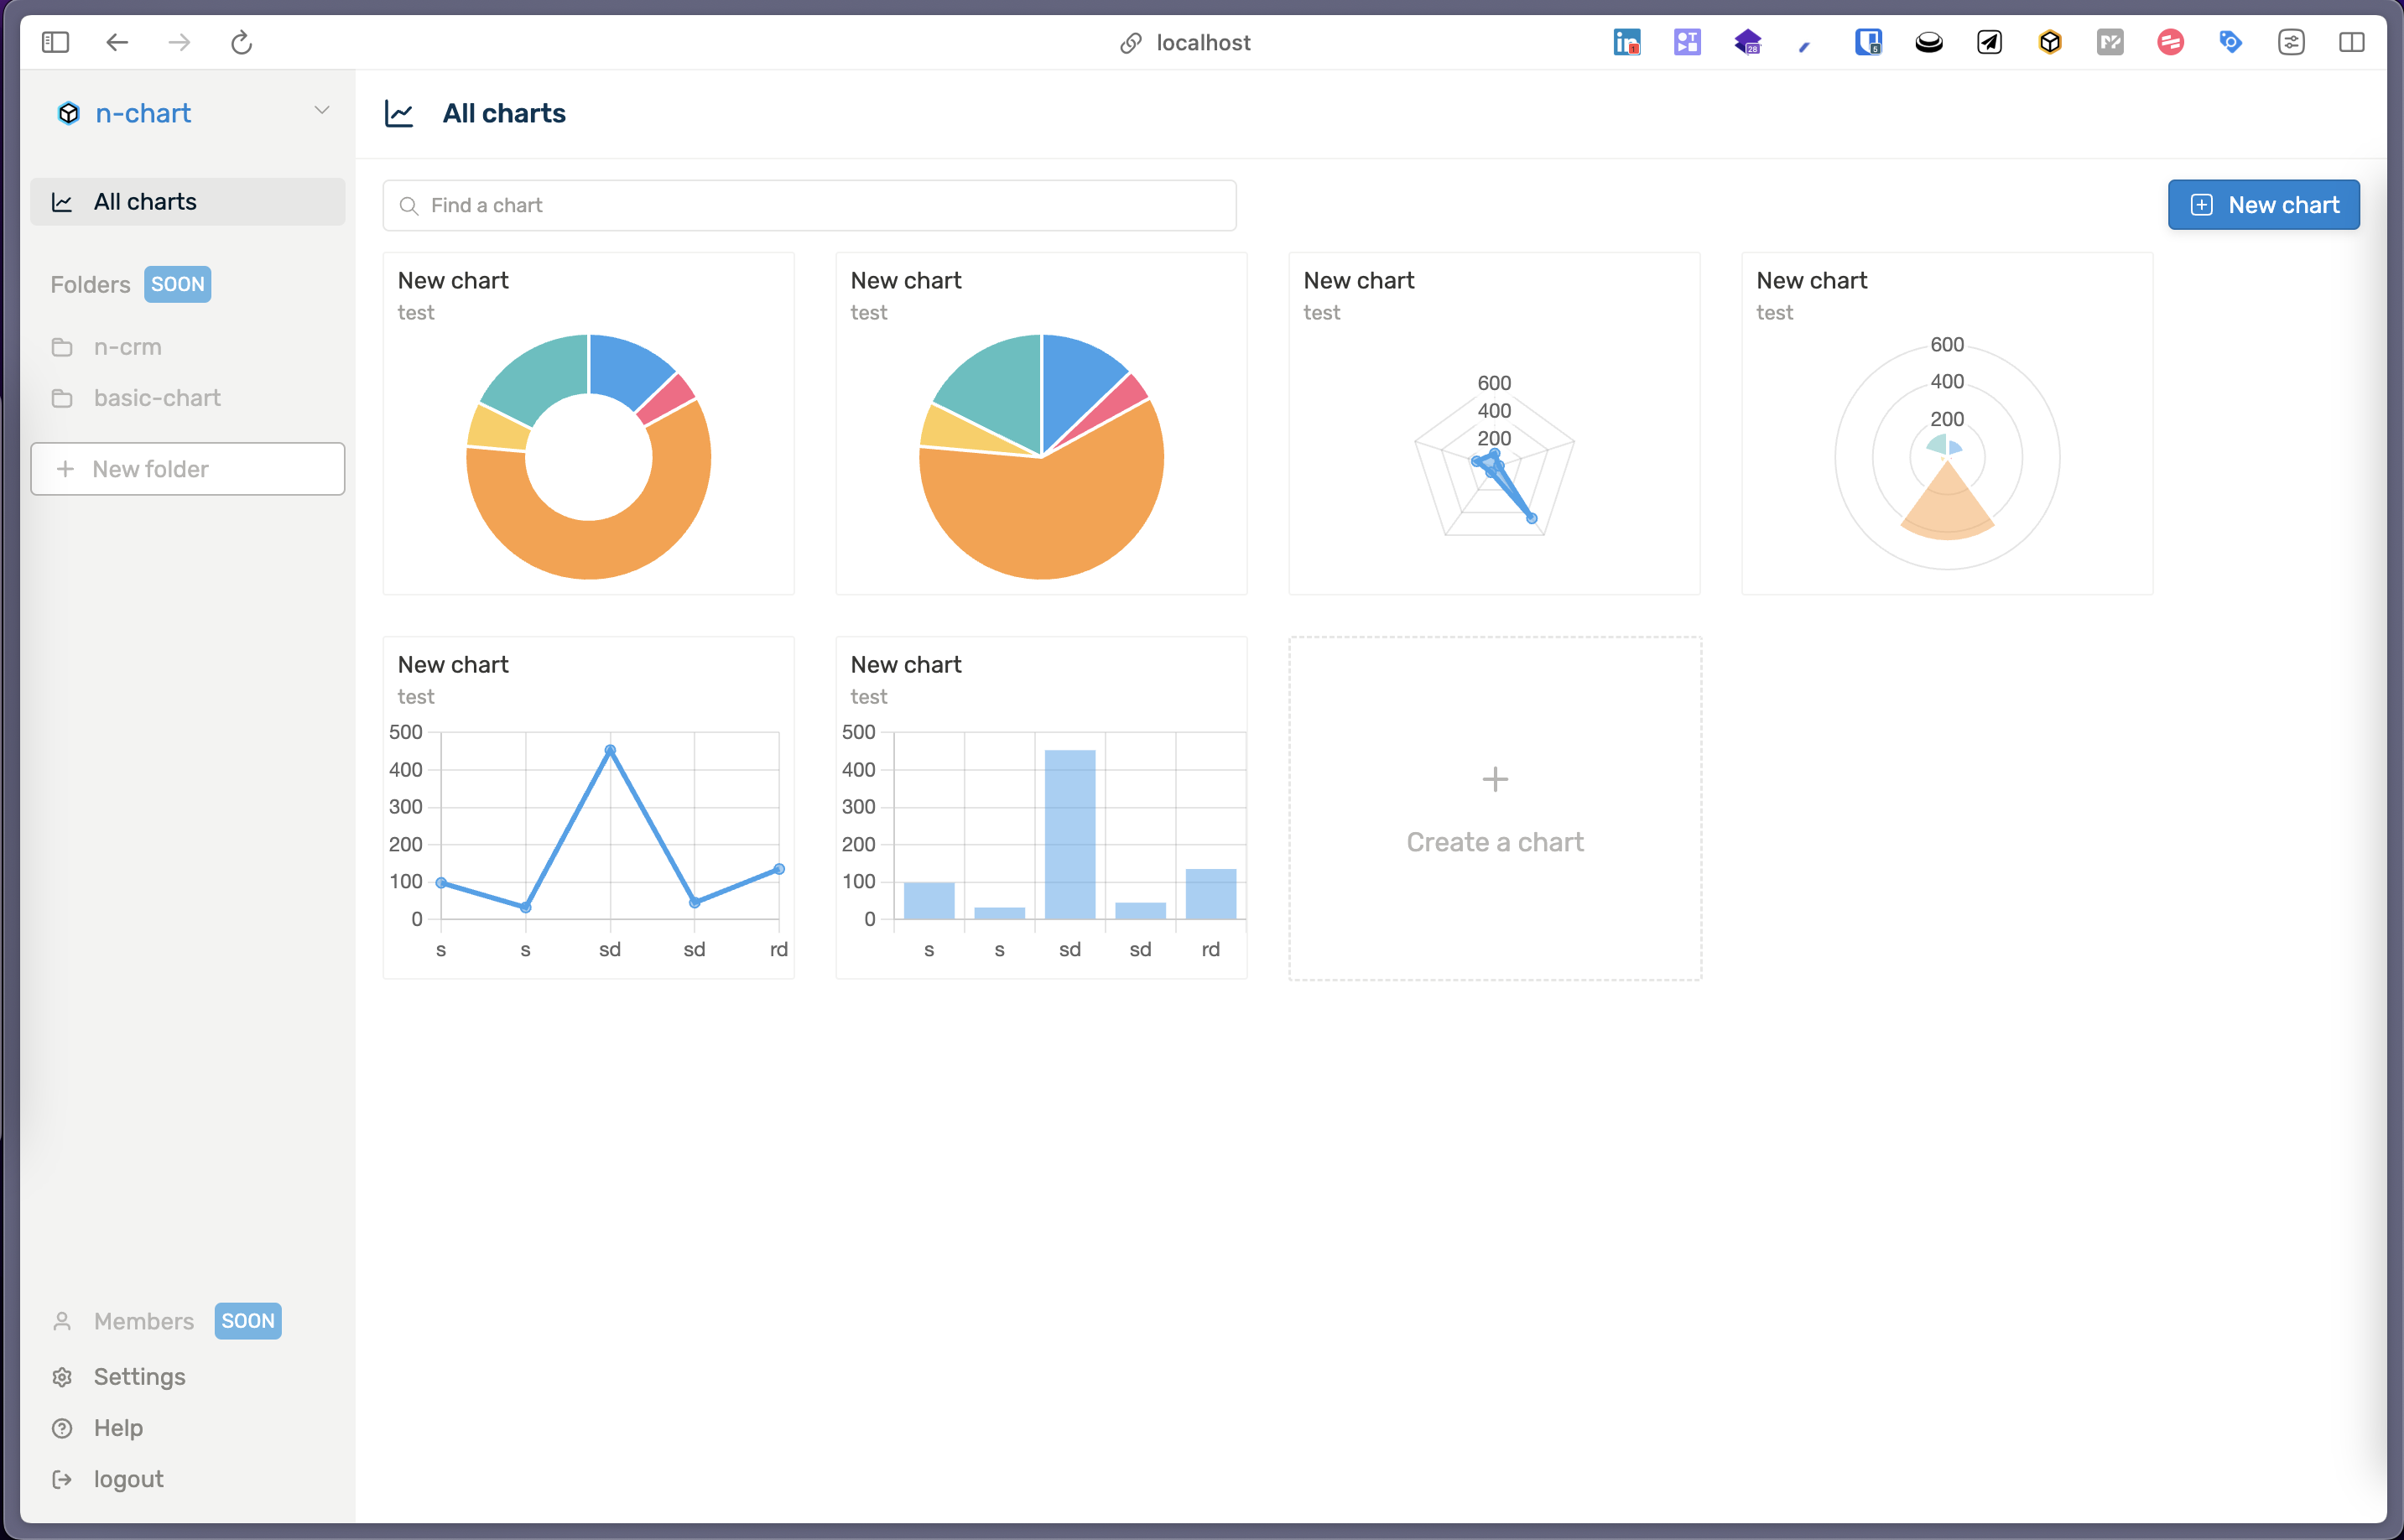Click the LinkedIn extension icon
Screen dimensions: 2404x1540
pos(1626,42)
